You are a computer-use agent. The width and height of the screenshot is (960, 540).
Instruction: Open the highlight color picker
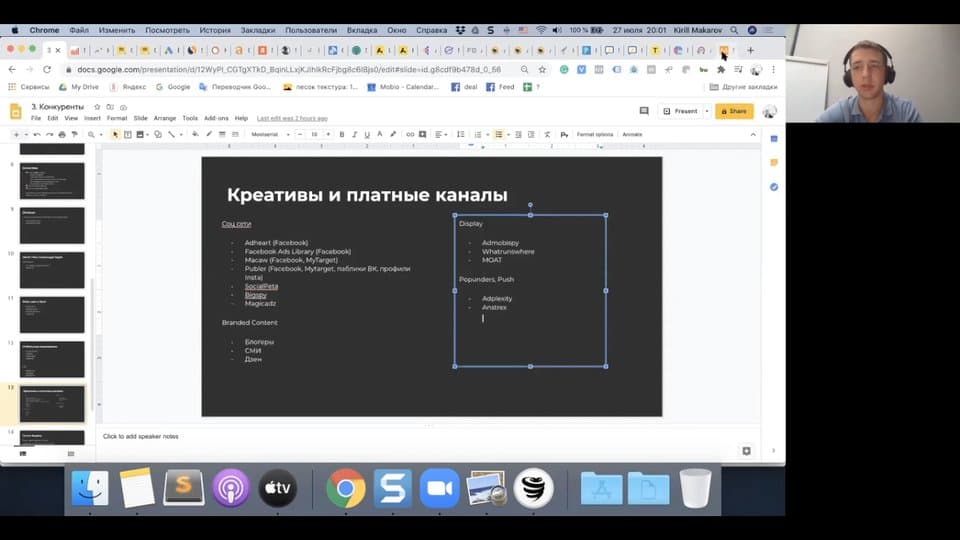(393, 135)
